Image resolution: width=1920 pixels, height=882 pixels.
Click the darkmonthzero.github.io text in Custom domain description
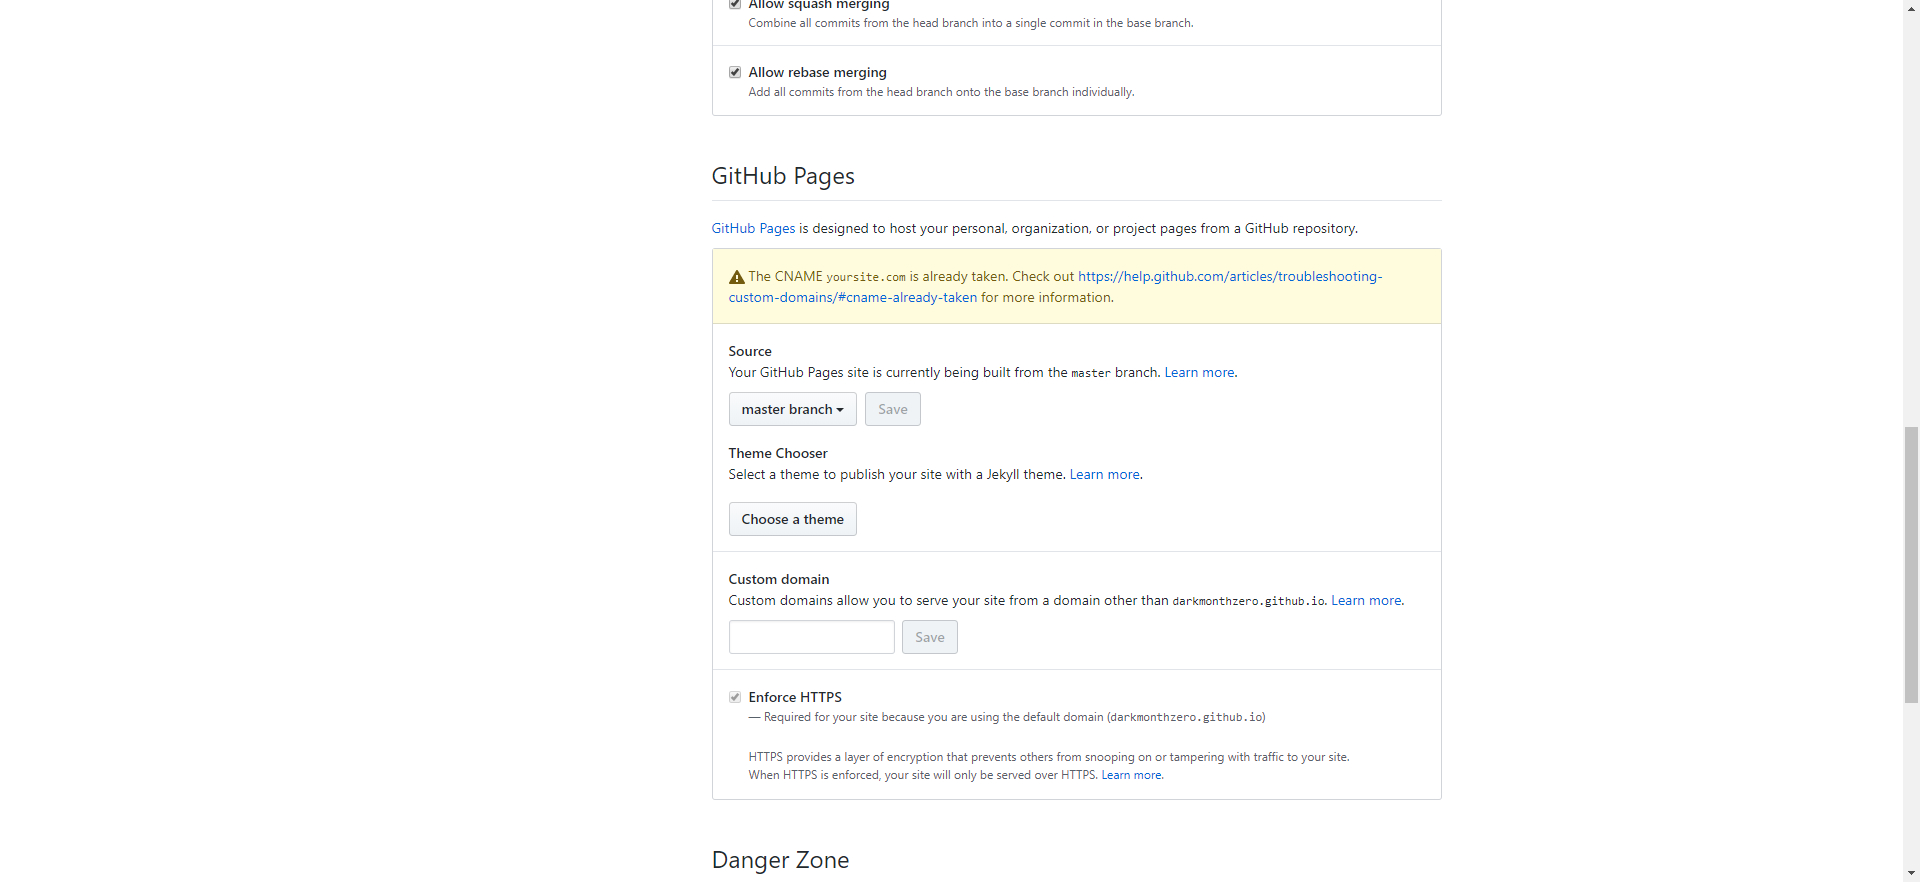click(1249, 601)
